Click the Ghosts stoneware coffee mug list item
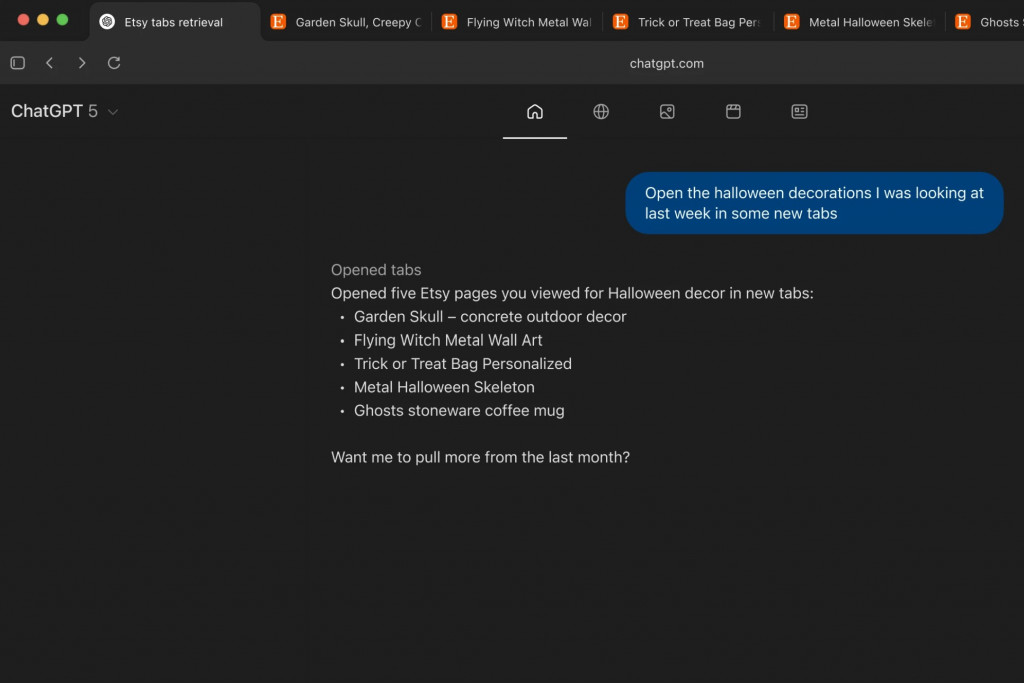1024x683 pixels. point(458,410)
